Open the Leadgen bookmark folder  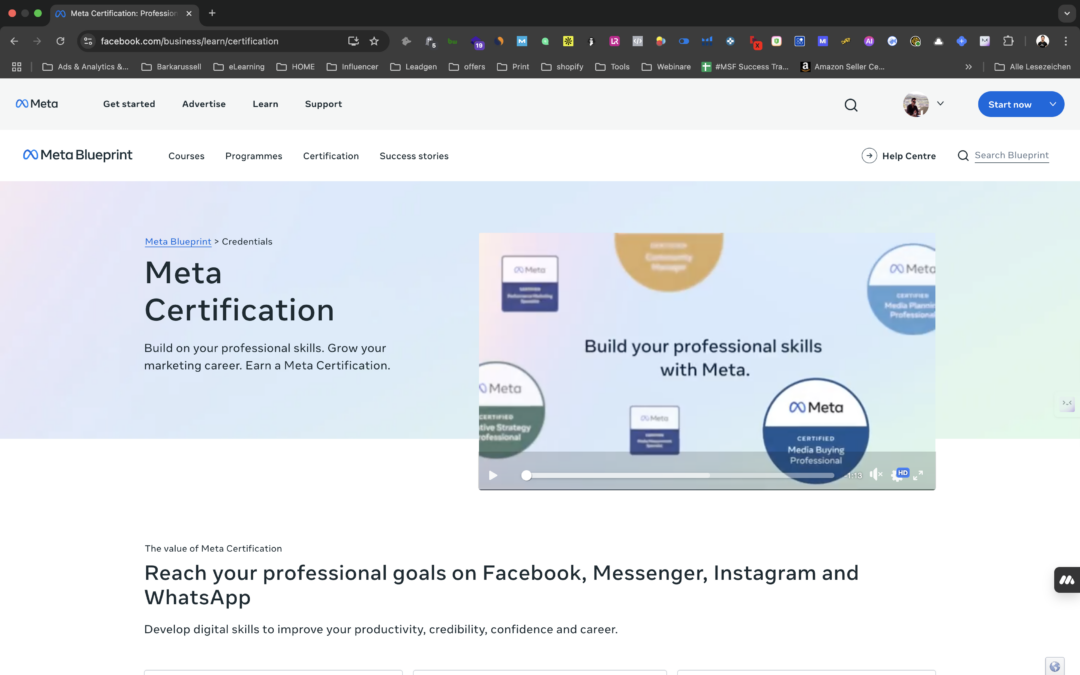413,67
